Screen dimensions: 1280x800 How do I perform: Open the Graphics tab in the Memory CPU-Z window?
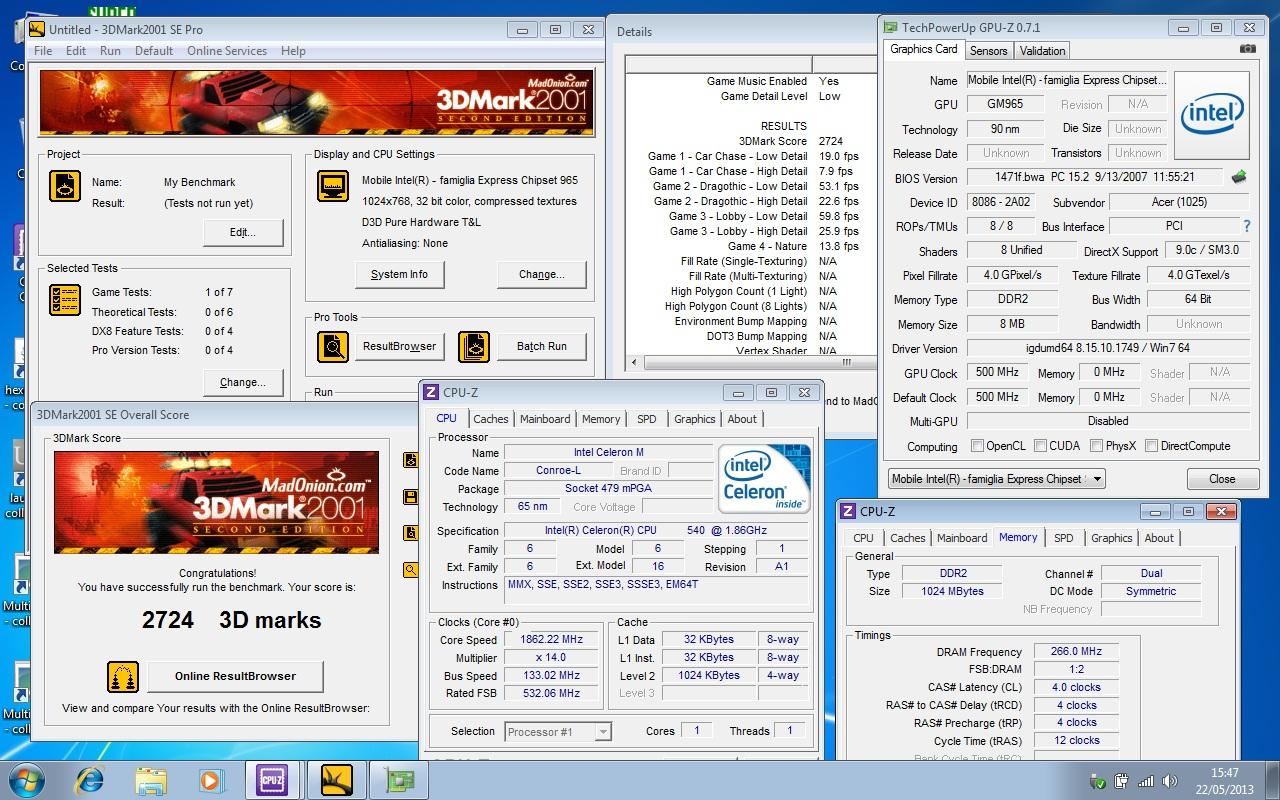(x=1111, y=538)
